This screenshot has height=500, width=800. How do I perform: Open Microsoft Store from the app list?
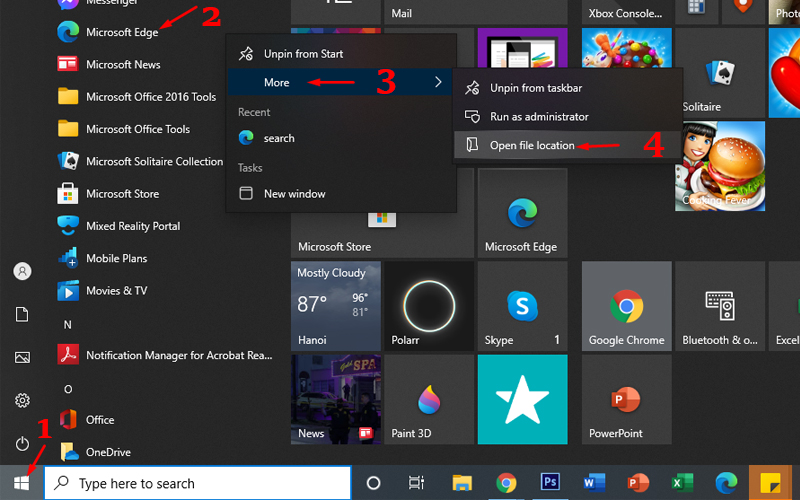(108, 194)
